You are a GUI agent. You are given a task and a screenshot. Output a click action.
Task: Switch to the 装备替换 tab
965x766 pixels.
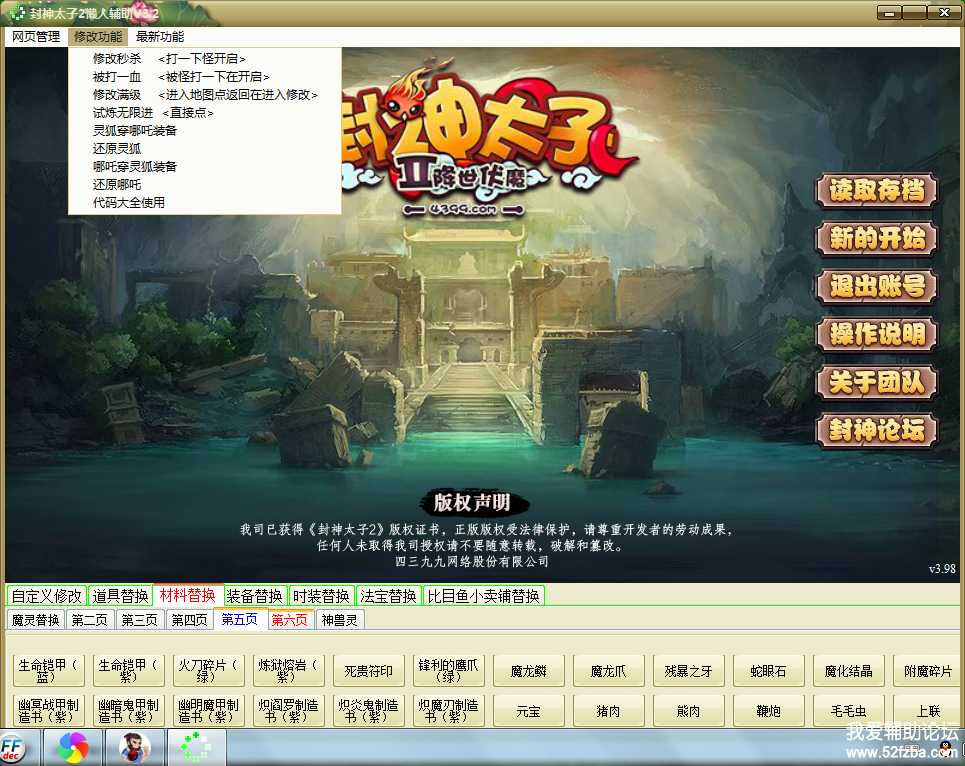[254, 596]
